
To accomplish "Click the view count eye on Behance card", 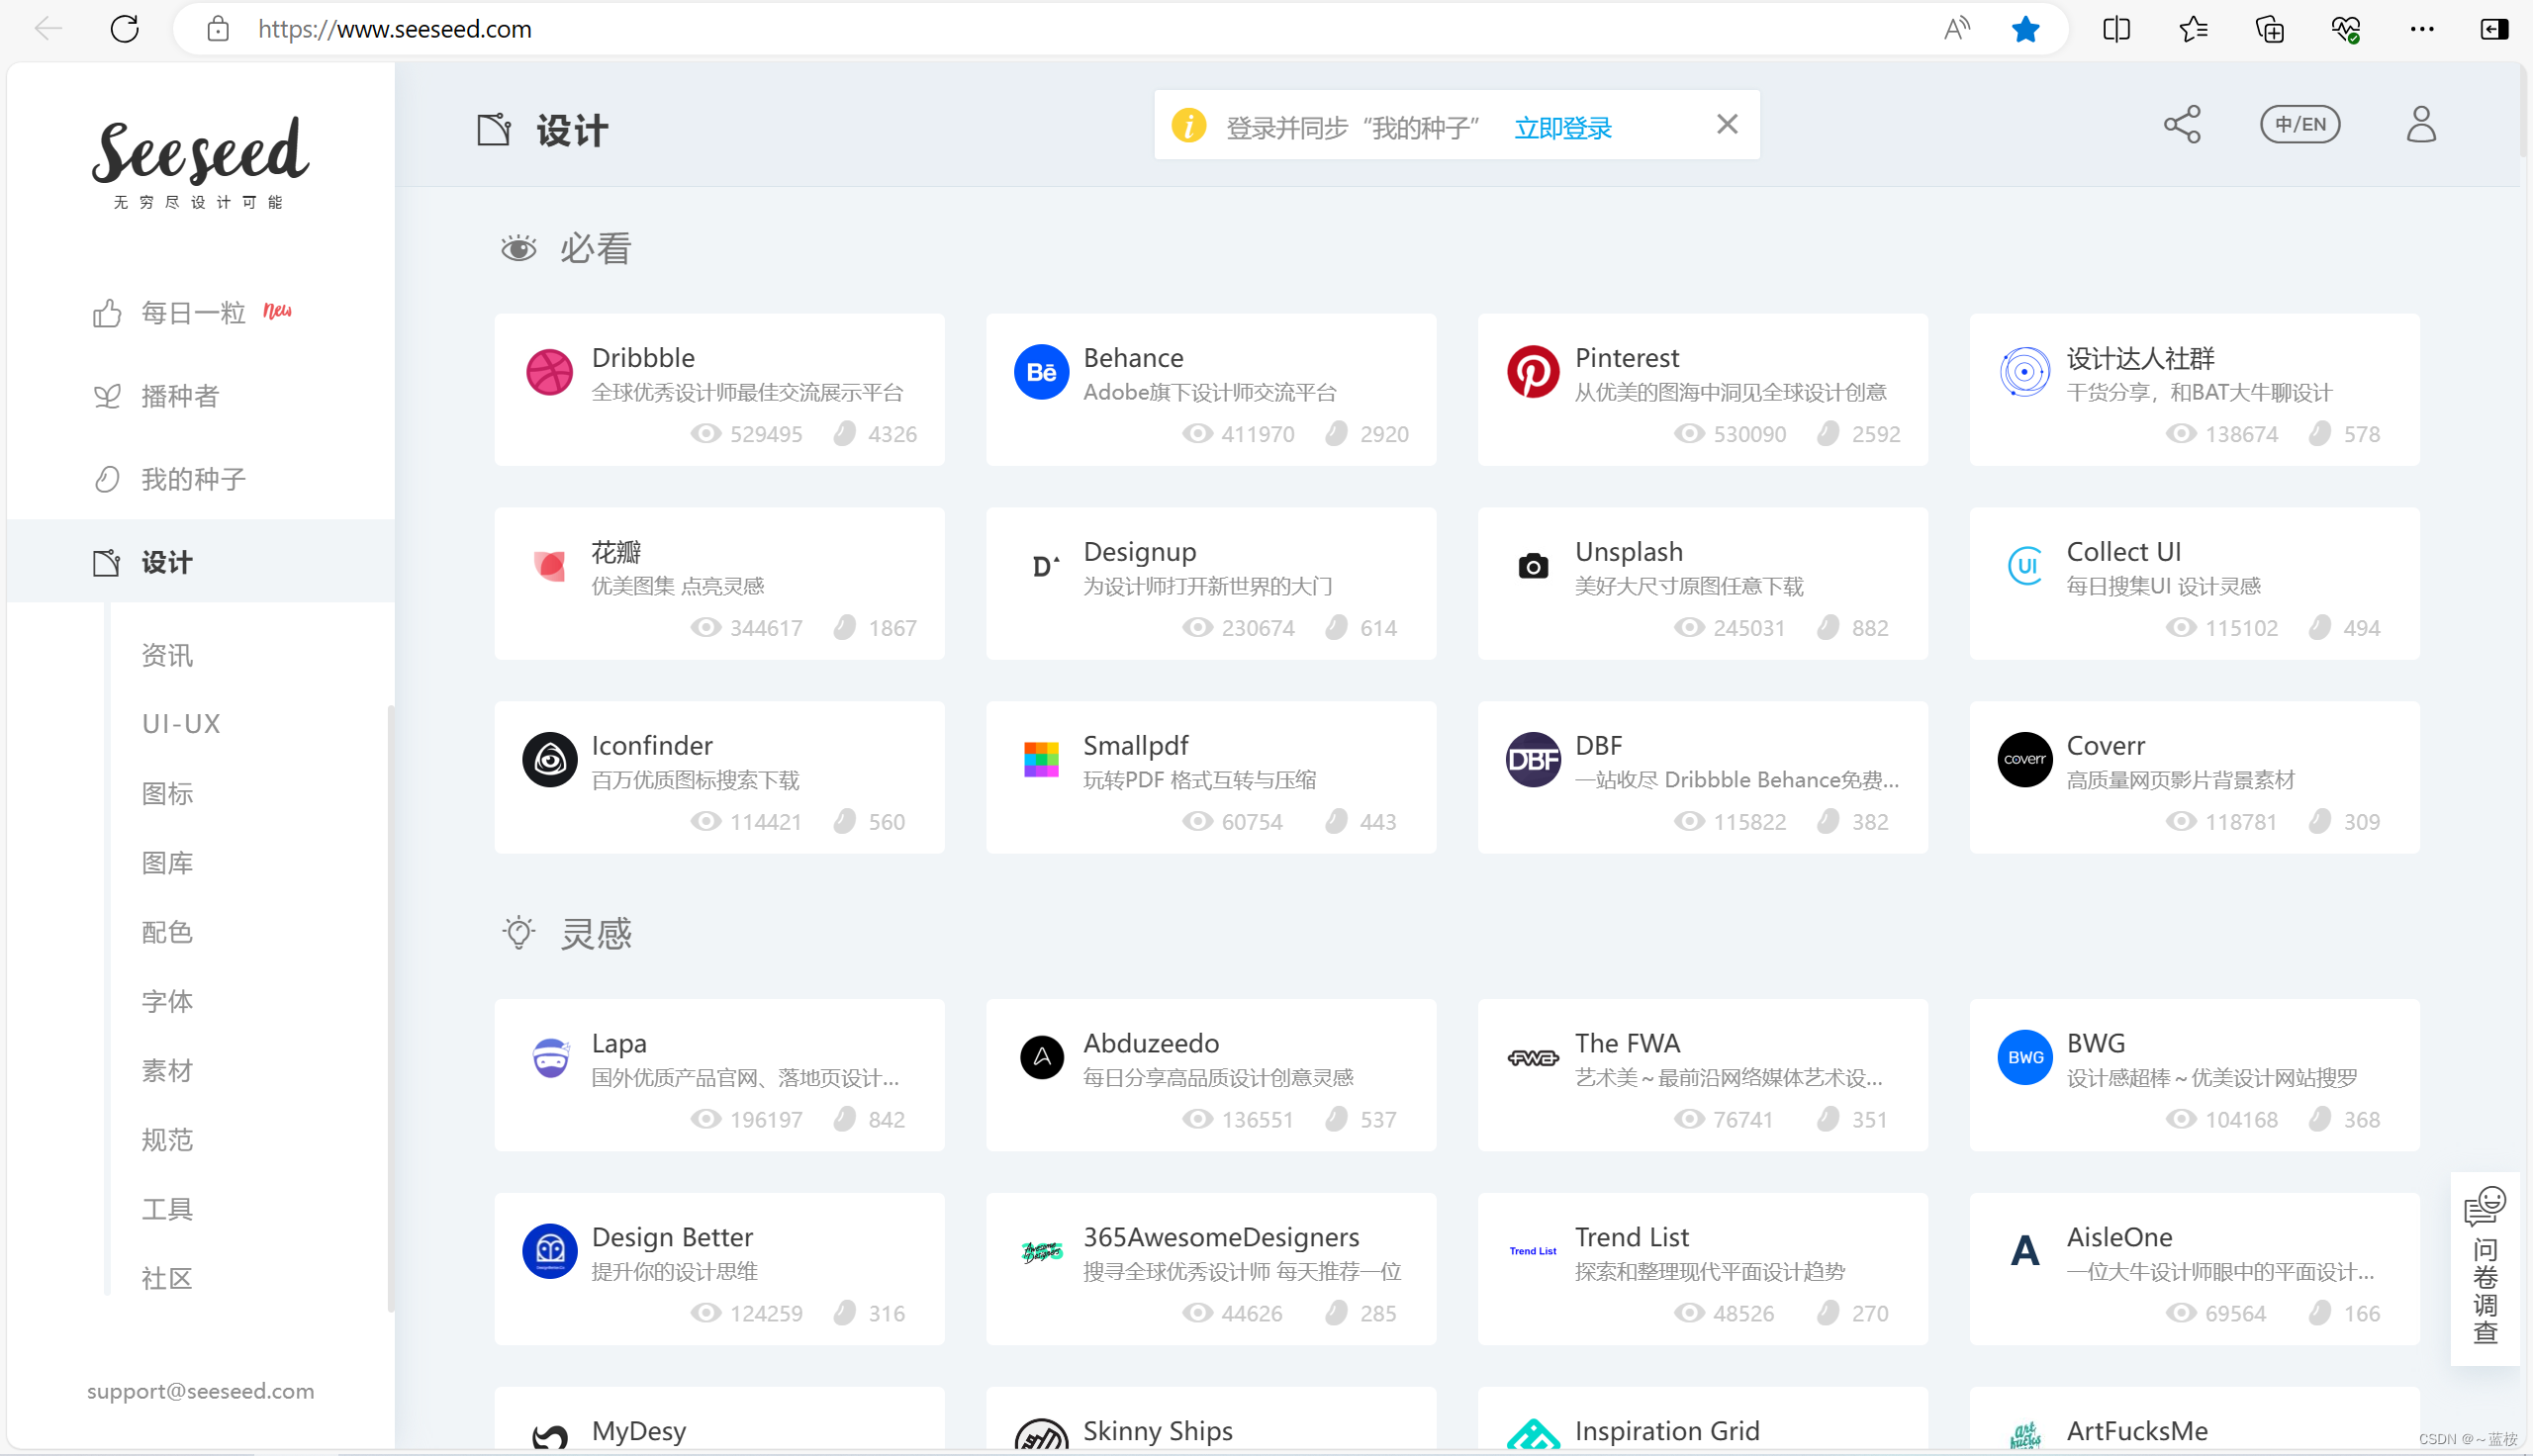I will tap(1196, 433).
